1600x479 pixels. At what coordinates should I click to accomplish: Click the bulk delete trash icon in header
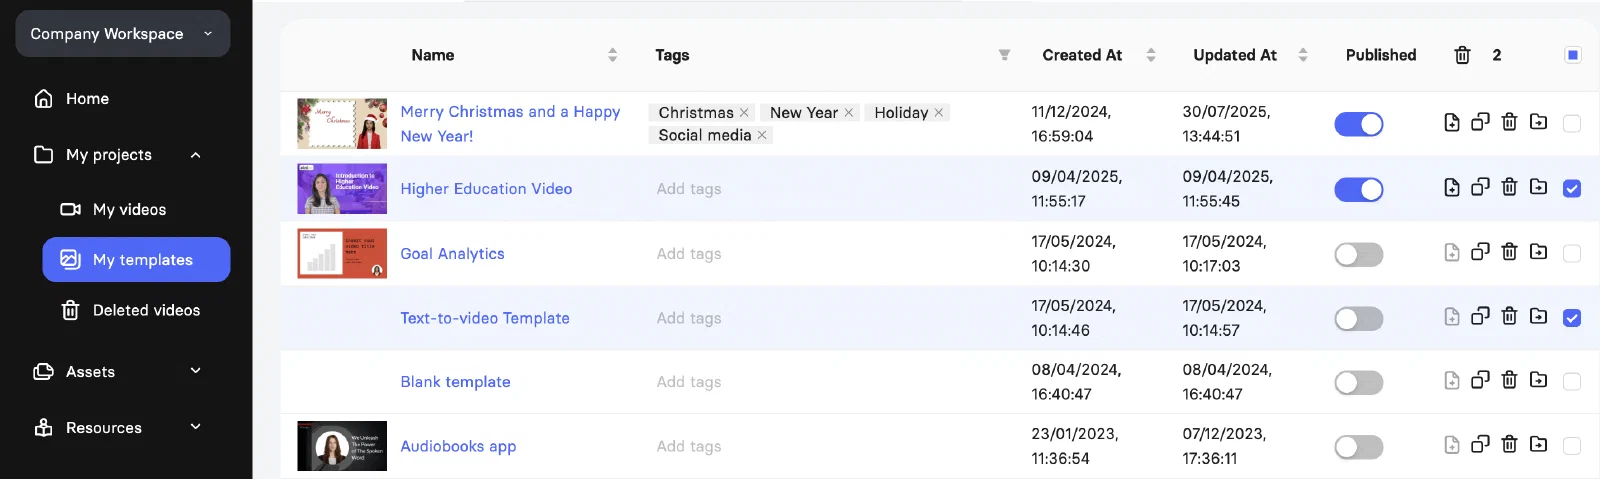pos(1462,55)
